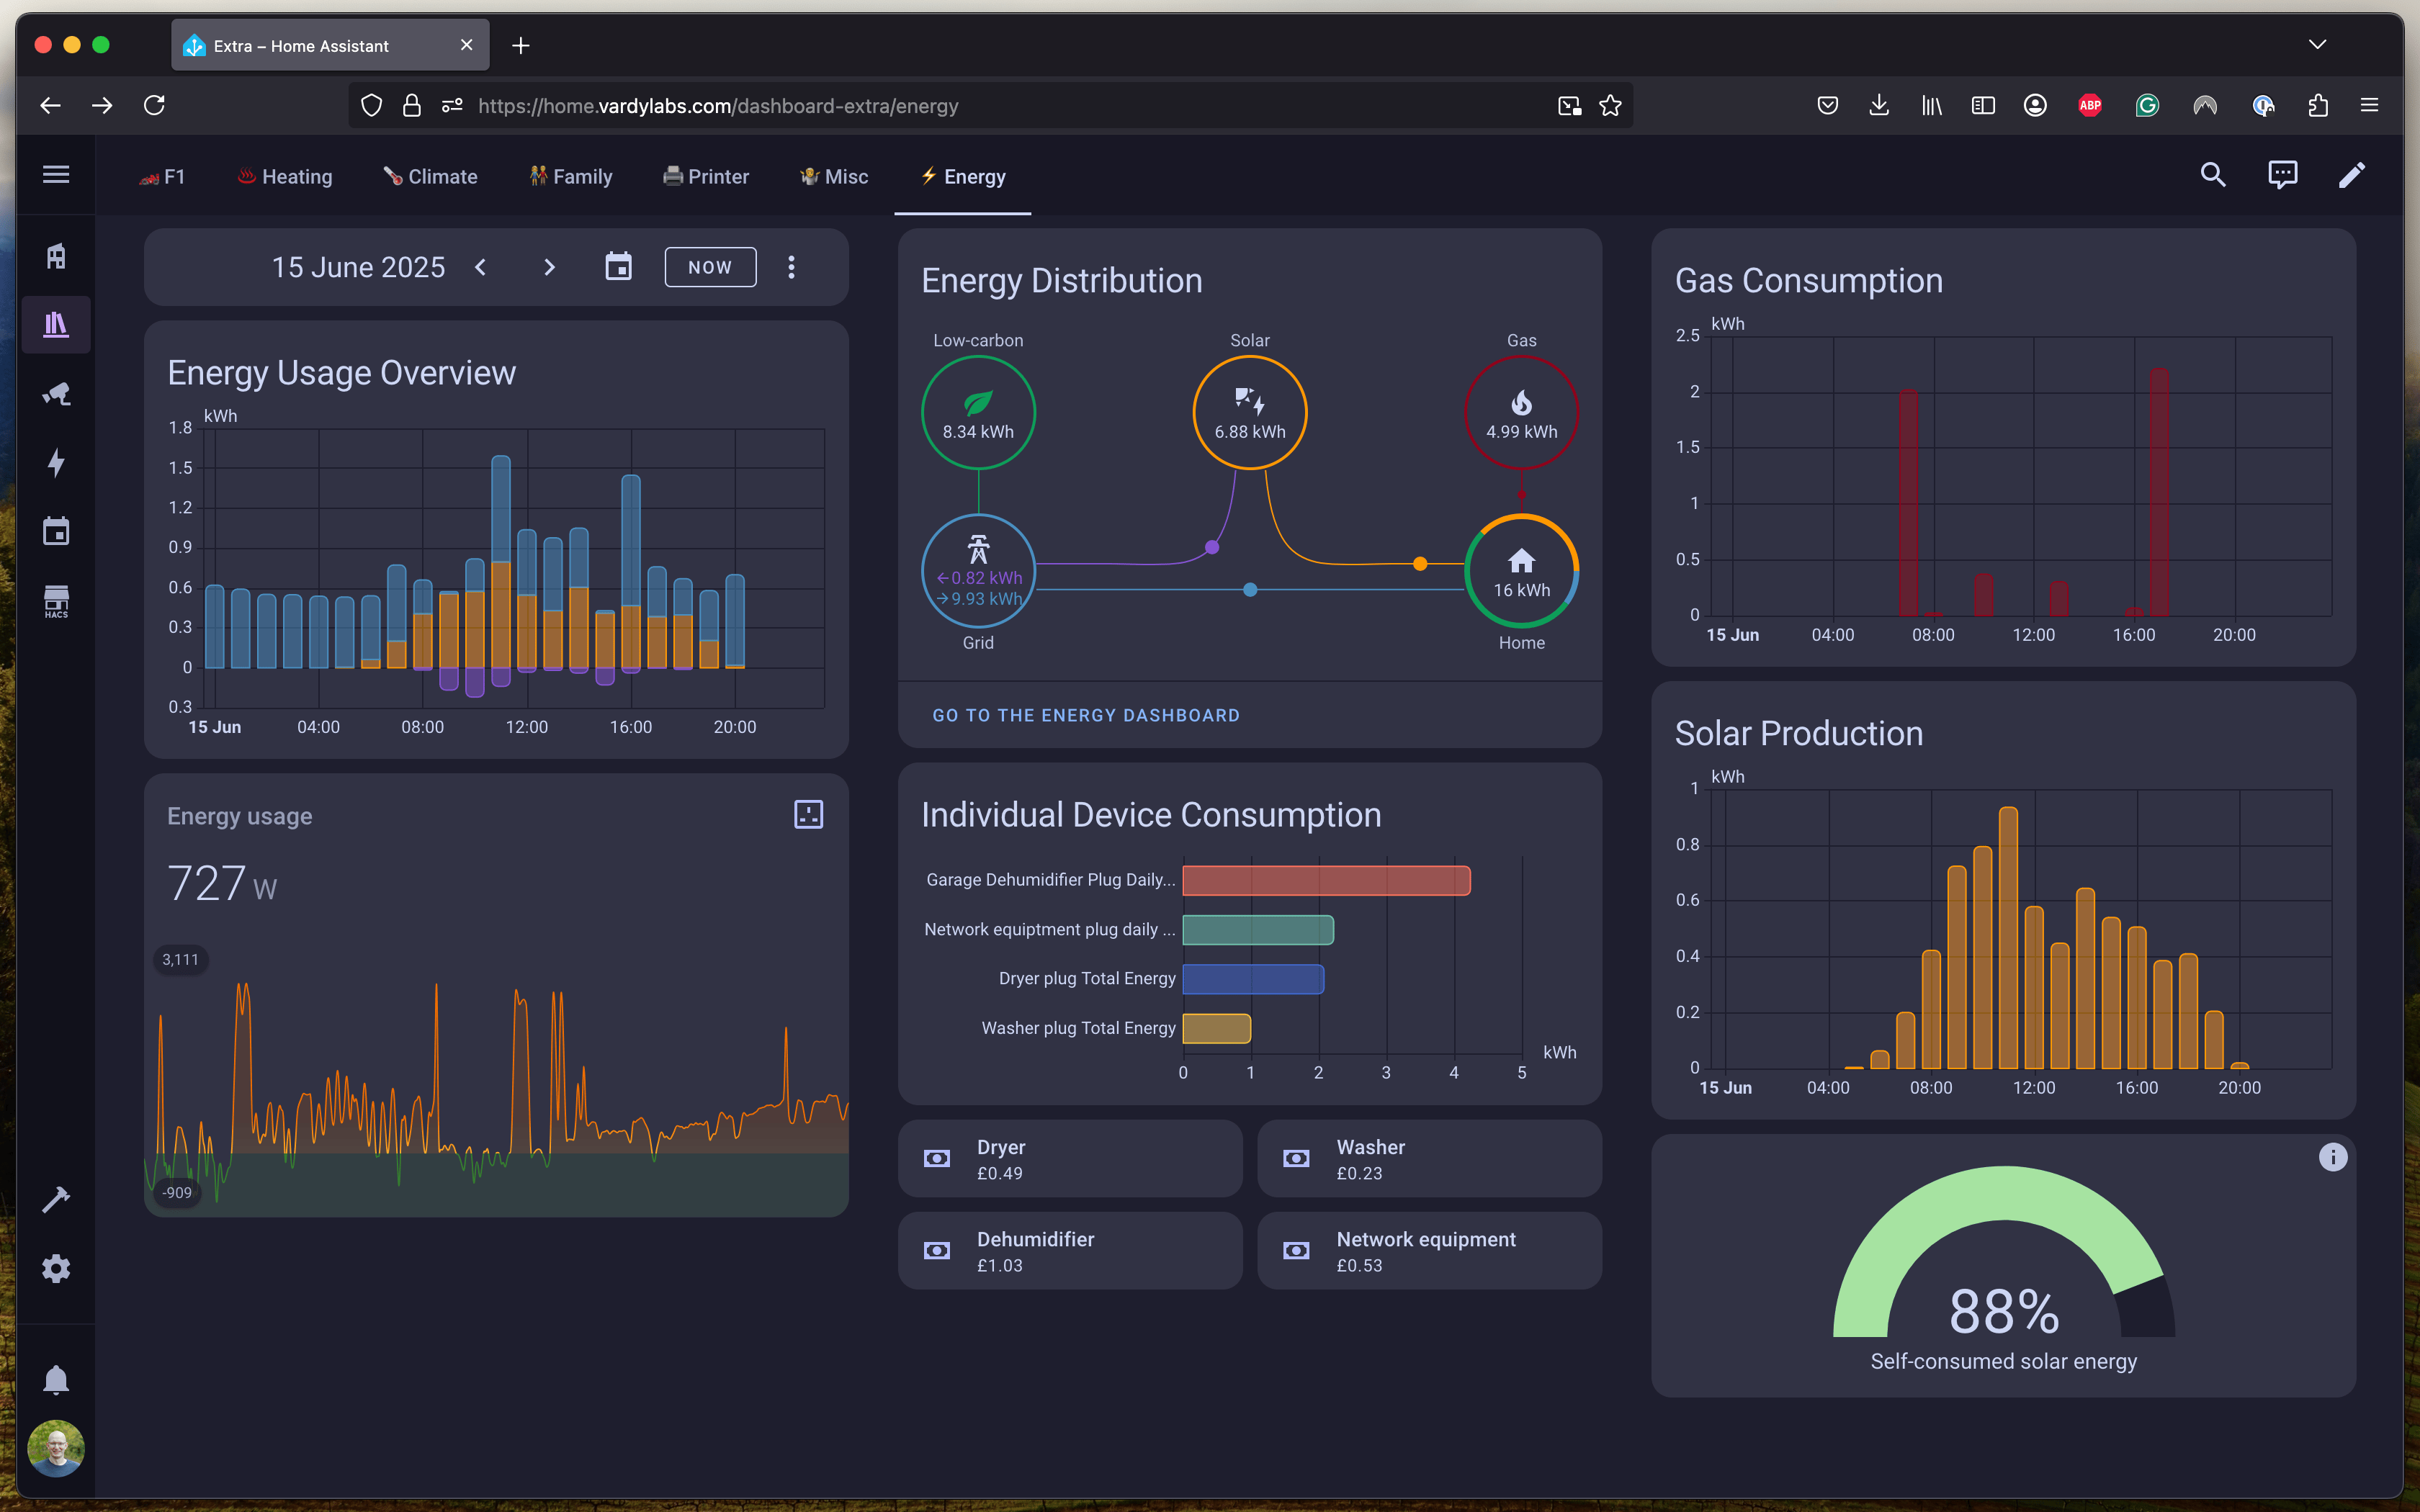
Task: Click the Dehumidifier £1.03 cost card
Action: click(1069, 1251)
